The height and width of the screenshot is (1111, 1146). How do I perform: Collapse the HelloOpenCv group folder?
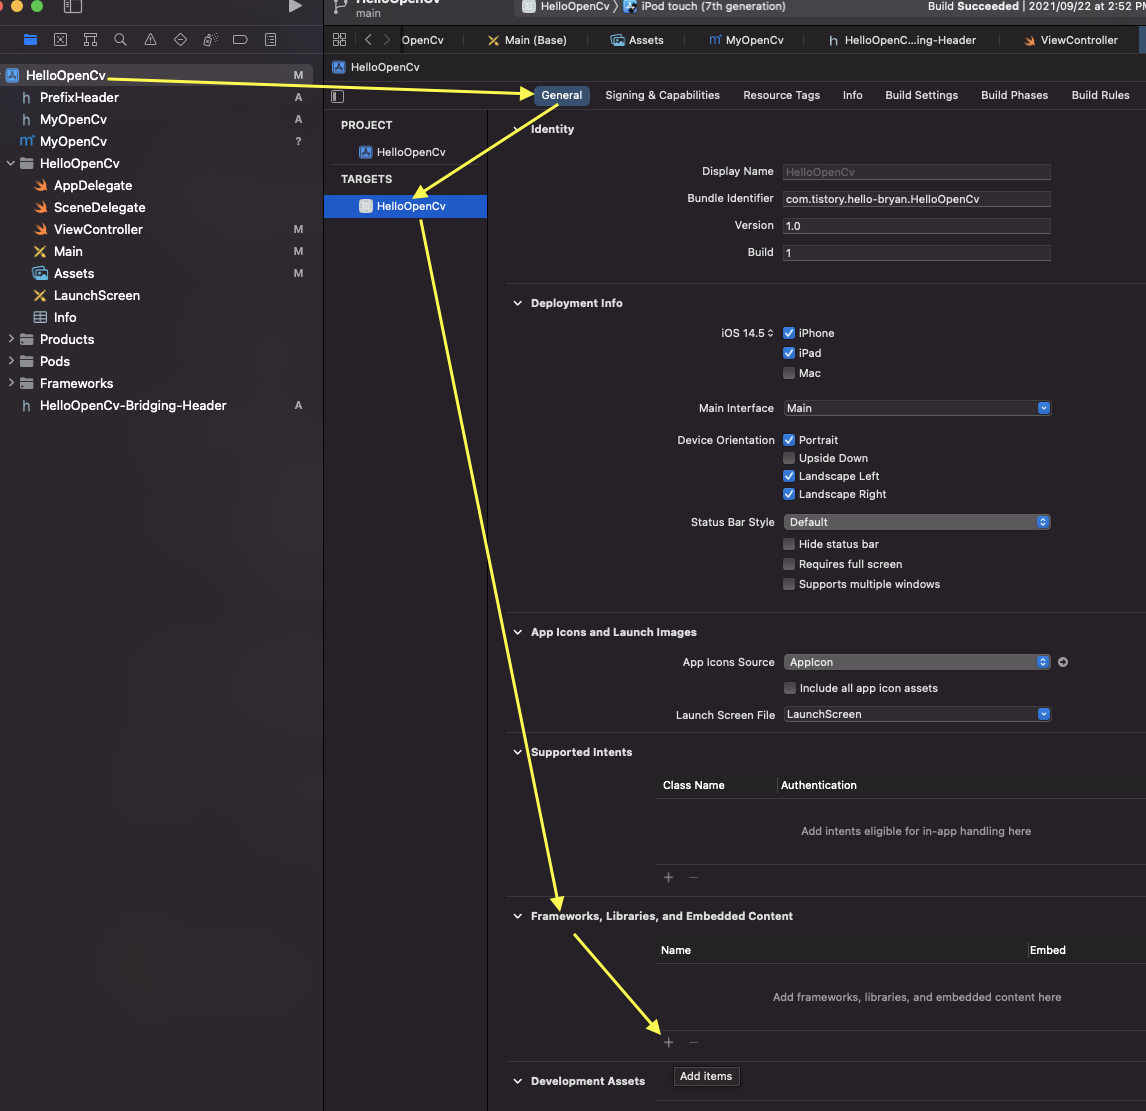pyautogui.click(x=11, y=163)
